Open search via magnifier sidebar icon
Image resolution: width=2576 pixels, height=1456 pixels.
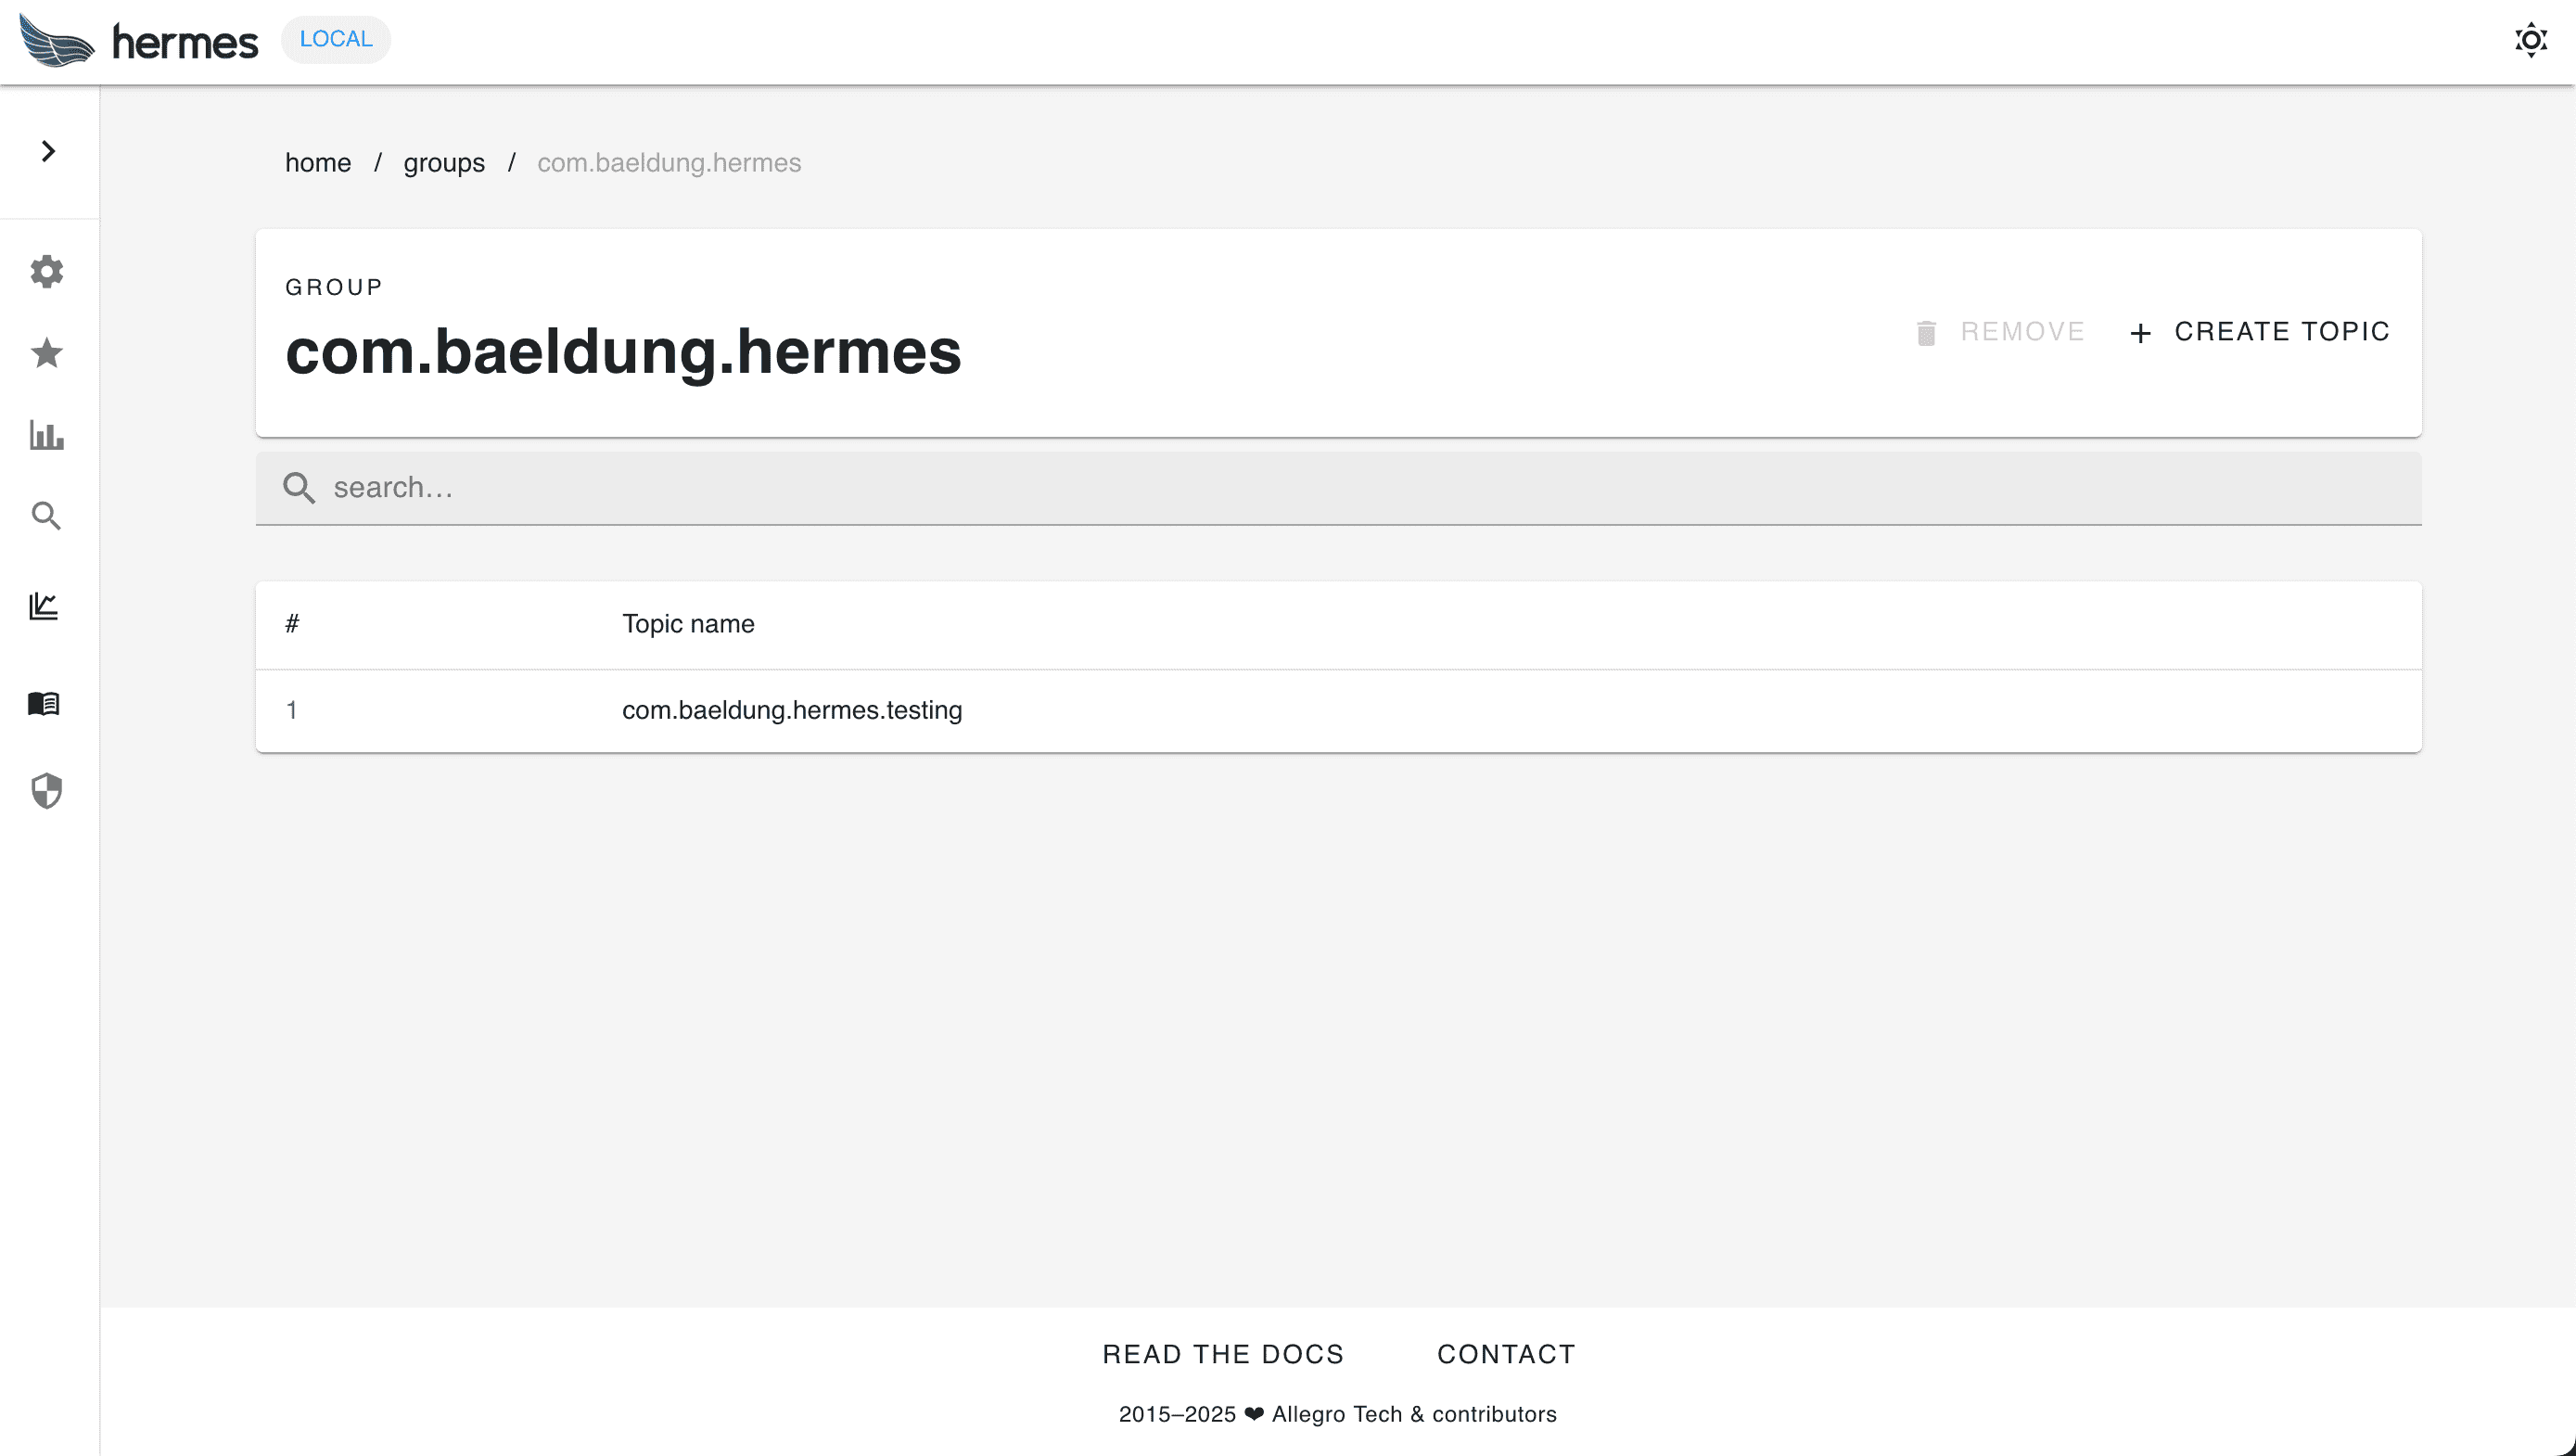coord(46,516)
